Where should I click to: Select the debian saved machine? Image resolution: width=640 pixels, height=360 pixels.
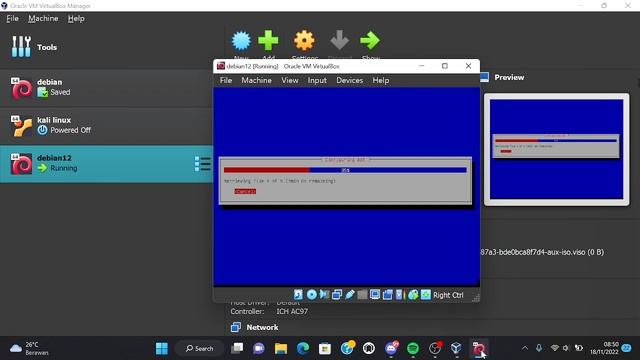(106, 87)
